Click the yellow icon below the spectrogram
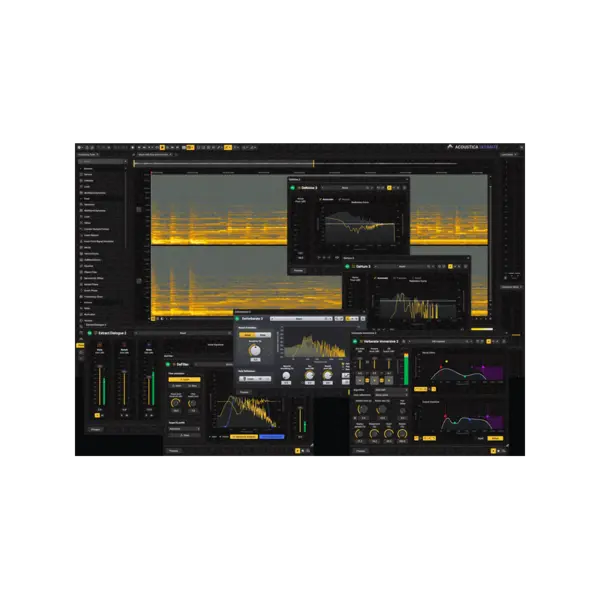The image size is (600, 600). click(153, 318)
